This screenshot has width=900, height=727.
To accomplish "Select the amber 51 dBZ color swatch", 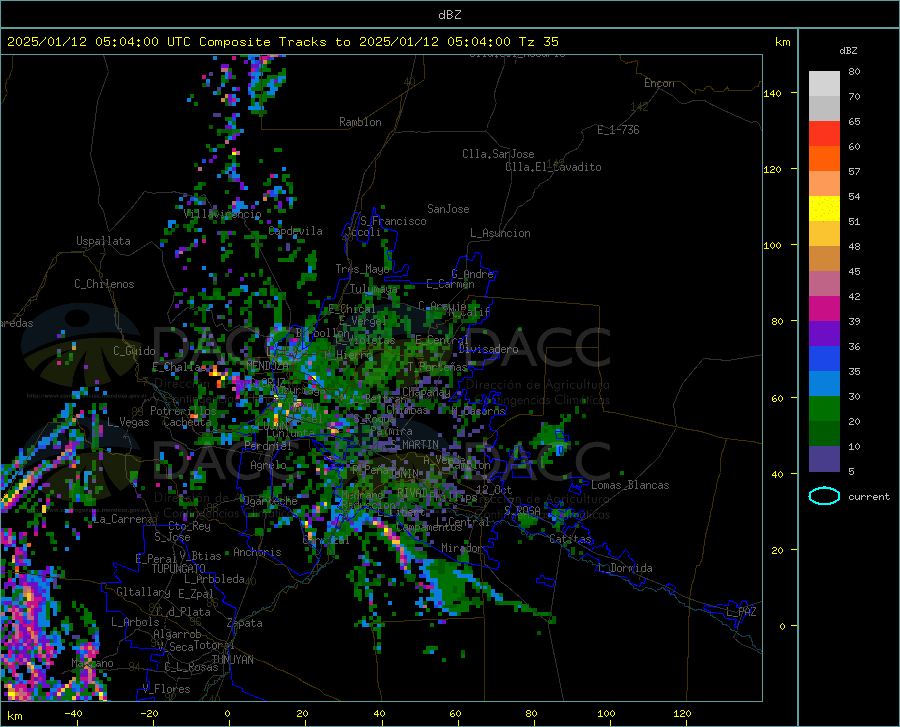I will pos(824,234).
